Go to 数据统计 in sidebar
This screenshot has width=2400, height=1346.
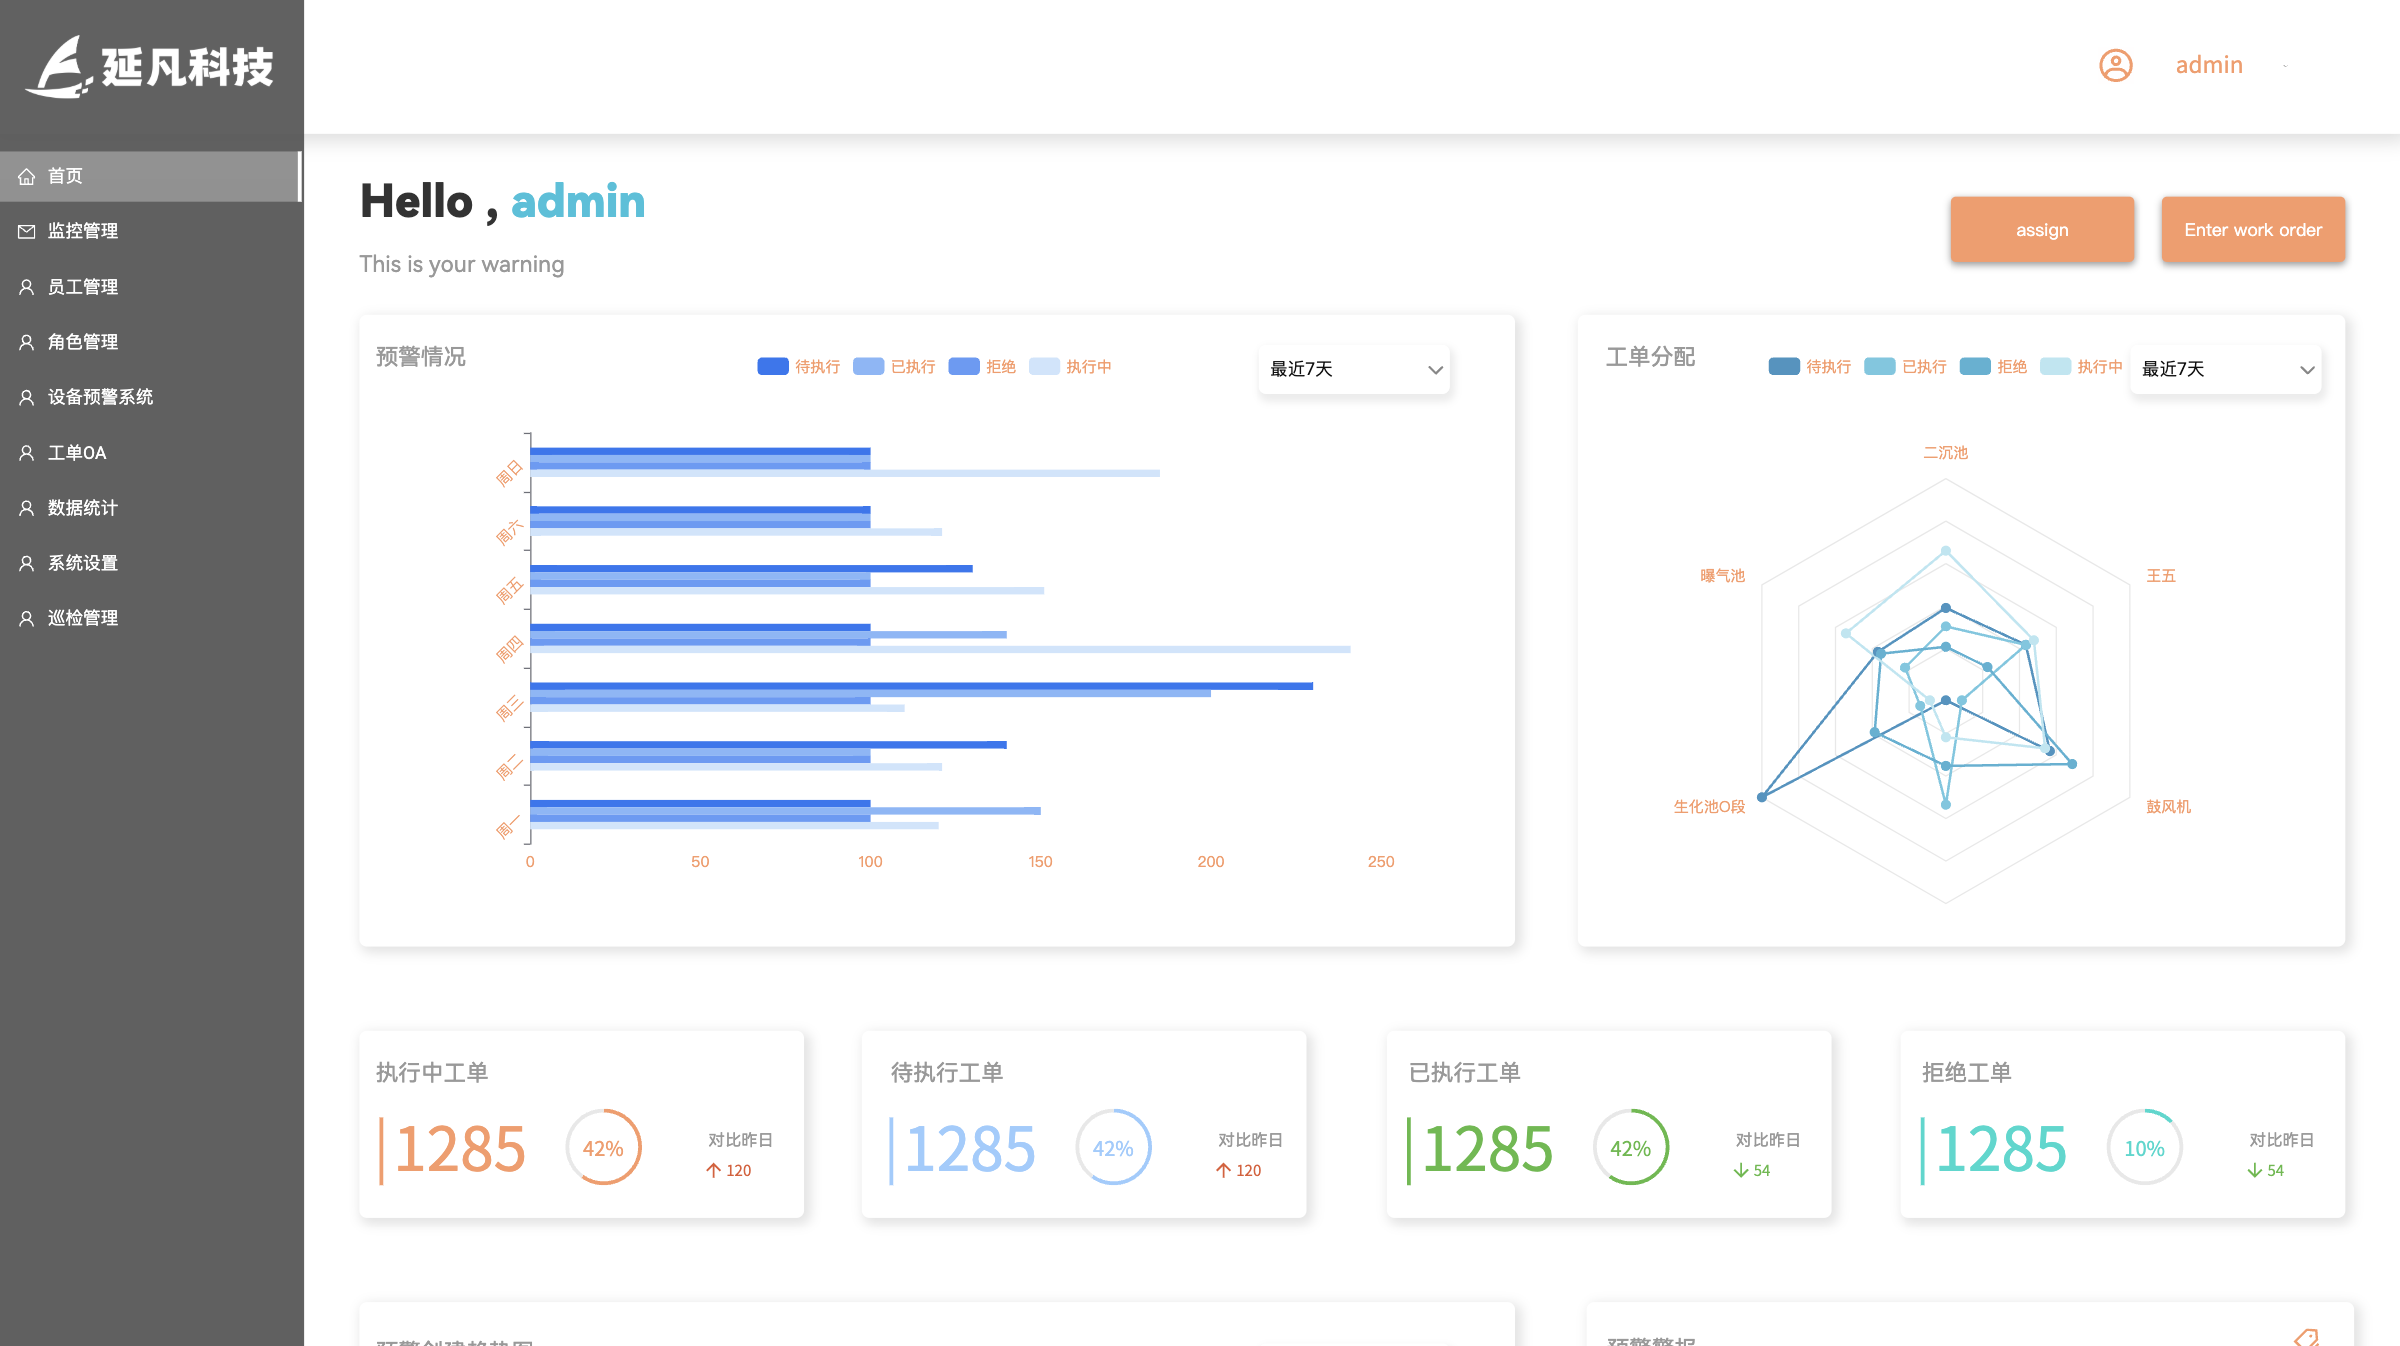tap(82, 508)
